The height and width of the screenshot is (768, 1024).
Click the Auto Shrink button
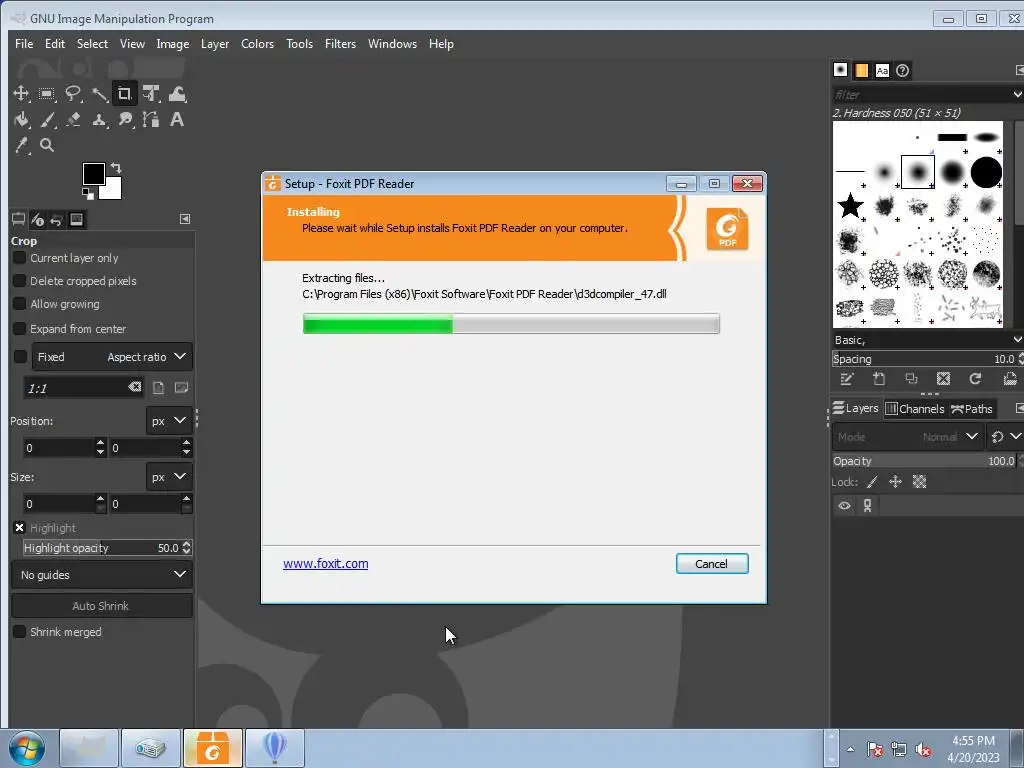click(x=101, y=606)
